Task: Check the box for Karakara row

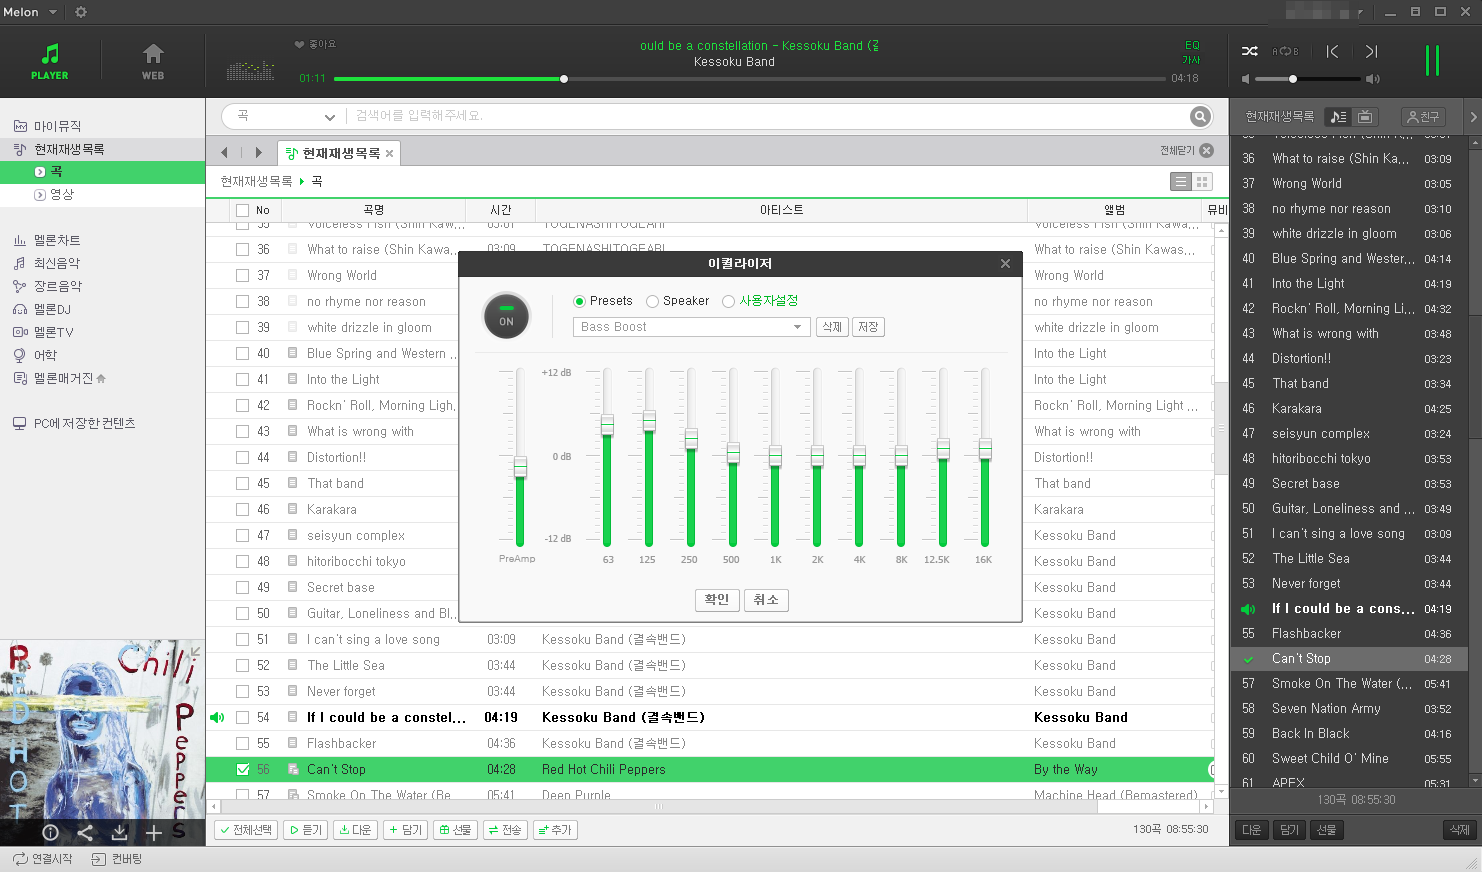Action: [x=242, y=509]
